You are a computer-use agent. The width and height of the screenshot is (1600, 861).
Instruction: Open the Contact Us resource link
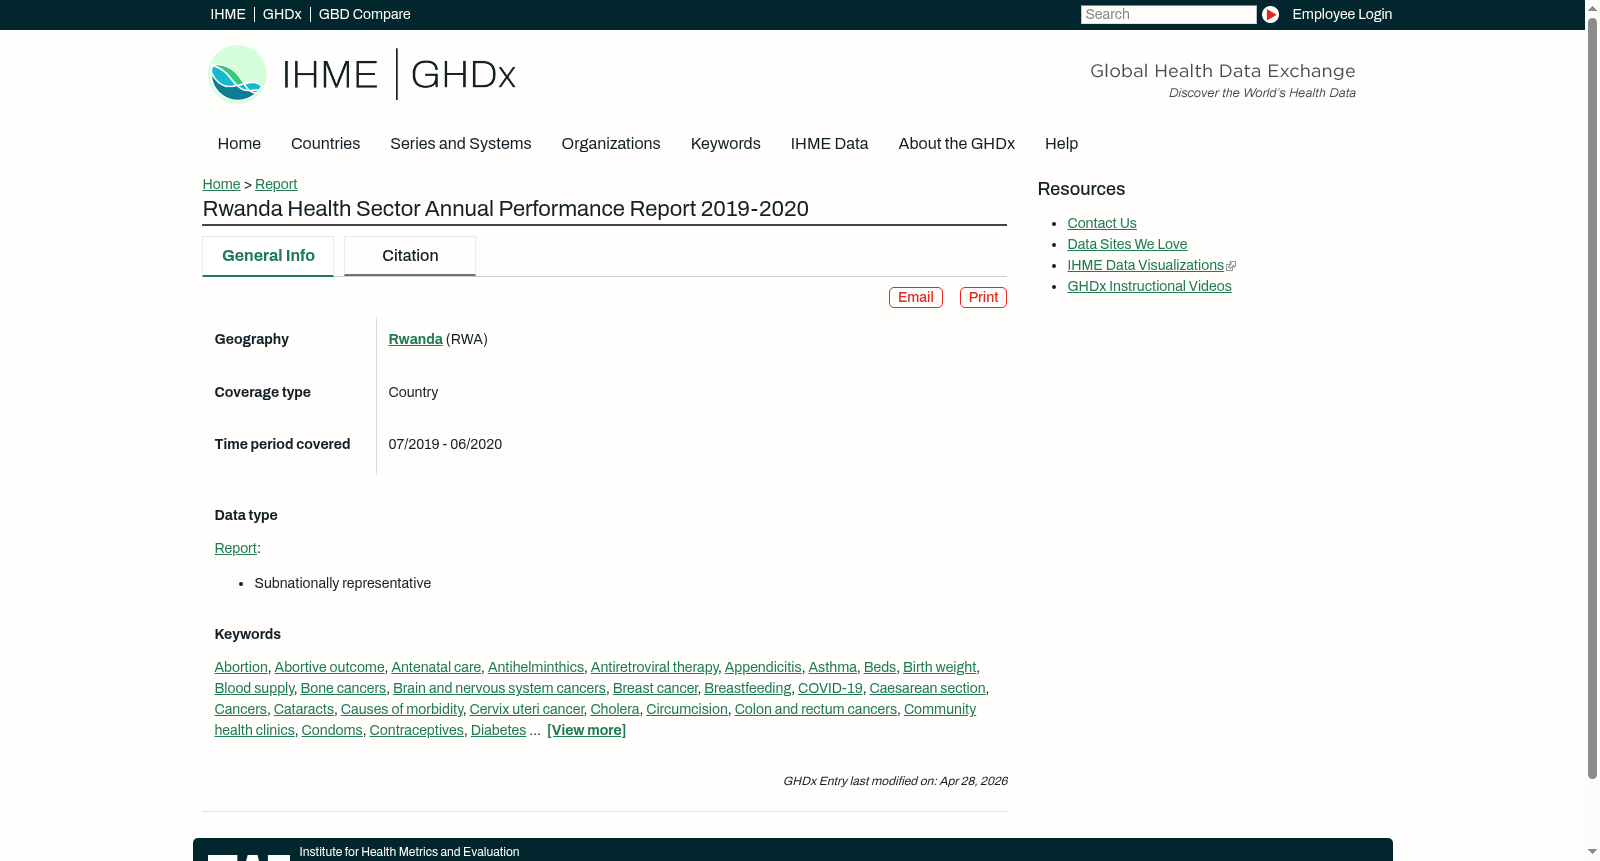tap(1102, 223)
